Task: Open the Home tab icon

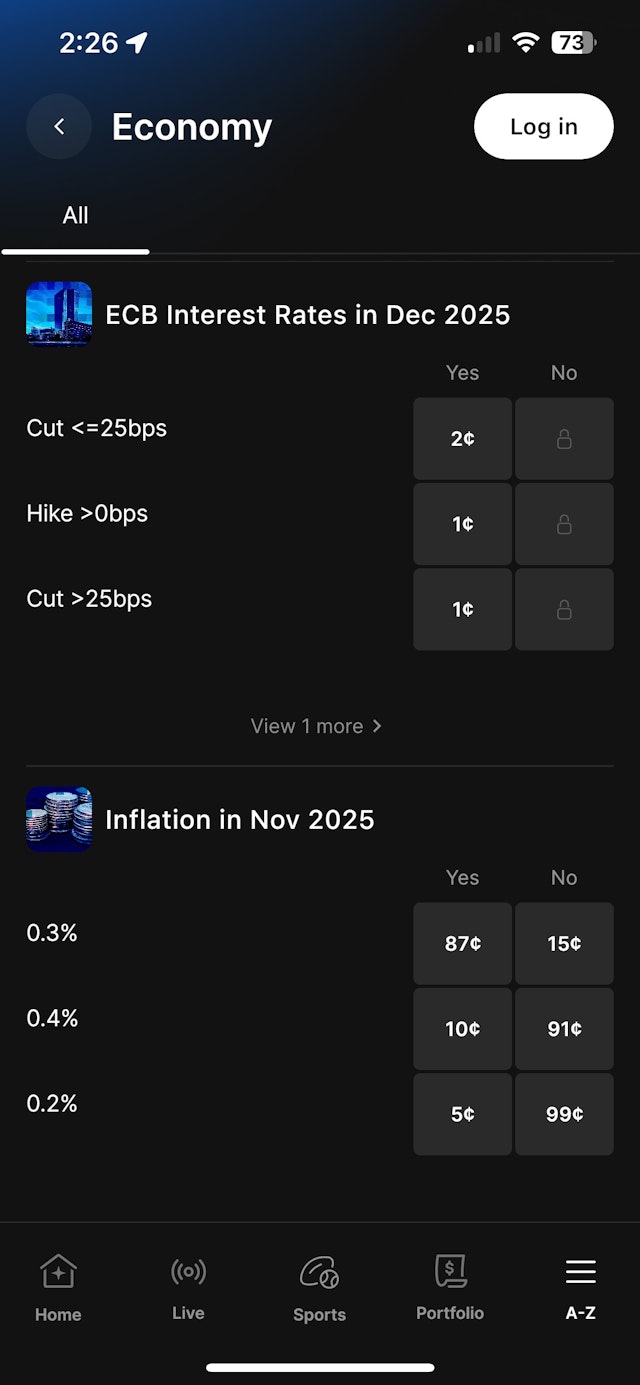Action: pyautogui.click(x=58, y=1273)
